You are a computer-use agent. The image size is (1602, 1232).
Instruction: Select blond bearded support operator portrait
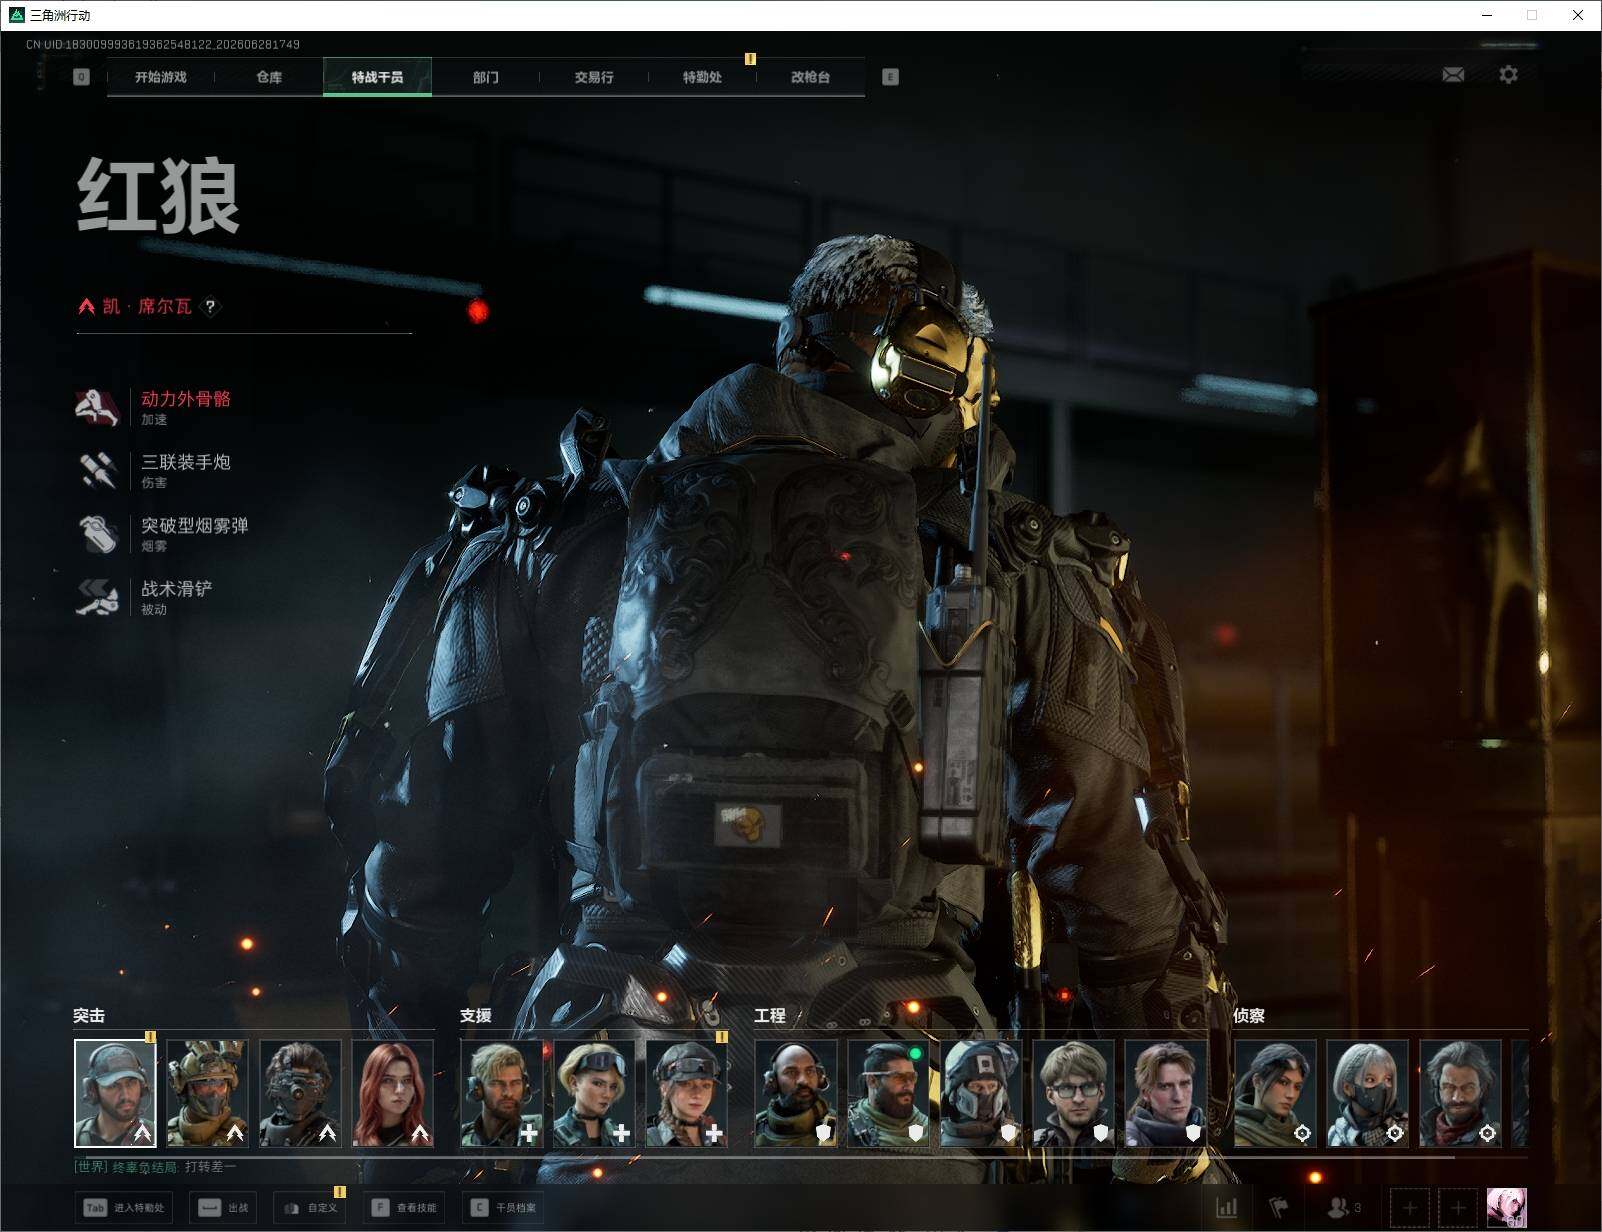click(x=501, y=1093)
